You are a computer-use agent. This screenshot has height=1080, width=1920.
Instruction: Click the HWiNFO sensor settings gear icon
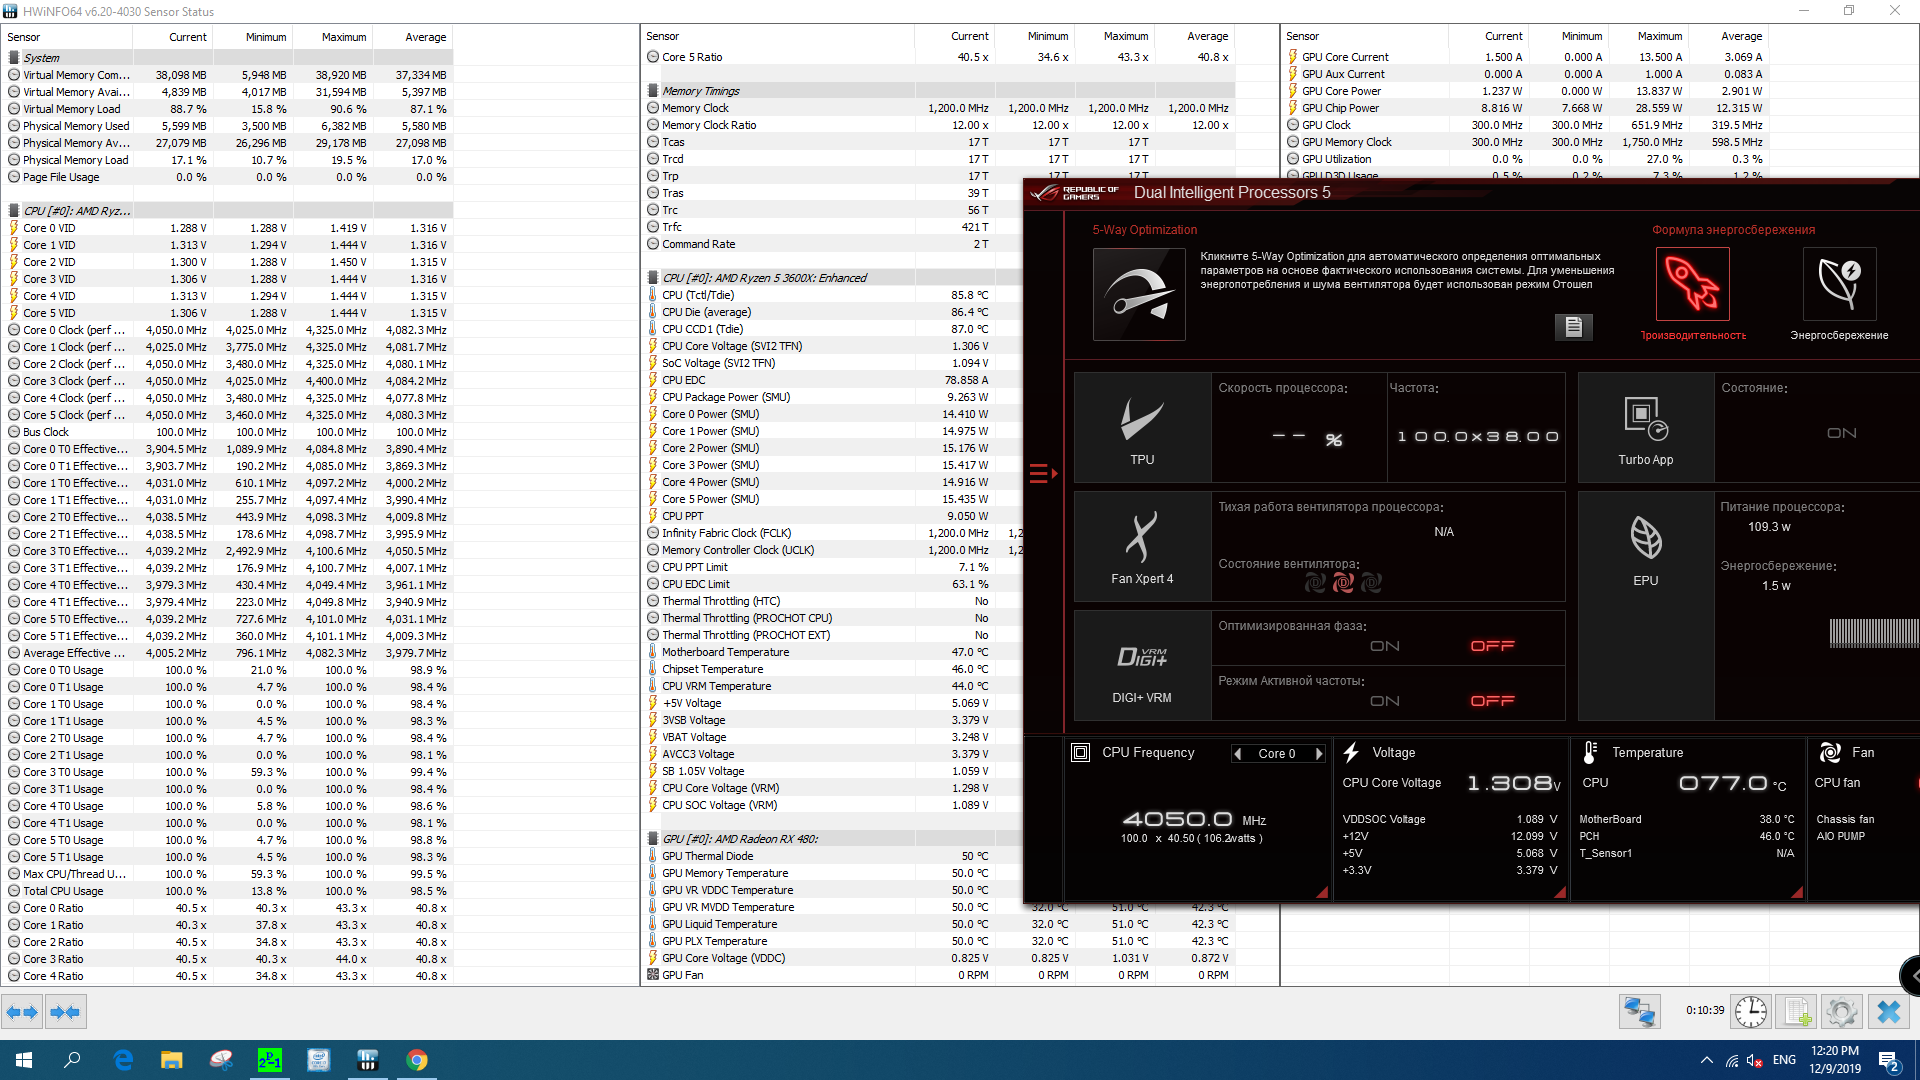[1841, 1012]
